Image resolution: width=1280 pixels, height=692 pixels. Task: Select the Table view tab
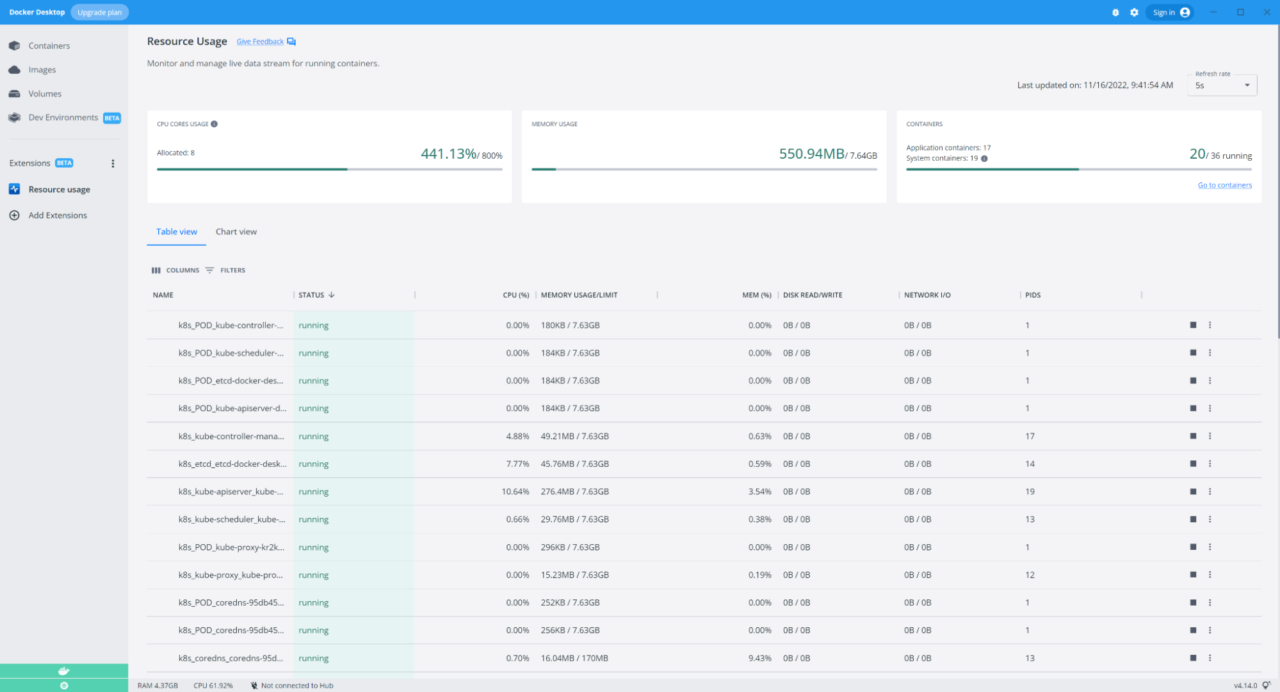(176, 231)
